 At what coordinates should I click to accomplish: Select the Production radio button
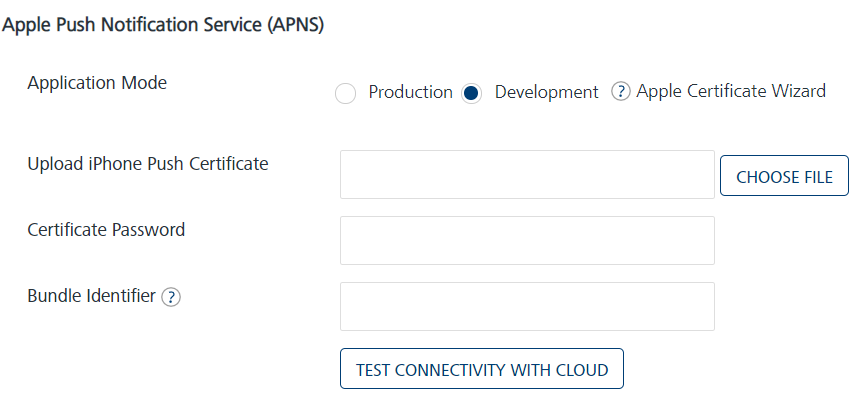pos(345,93)
